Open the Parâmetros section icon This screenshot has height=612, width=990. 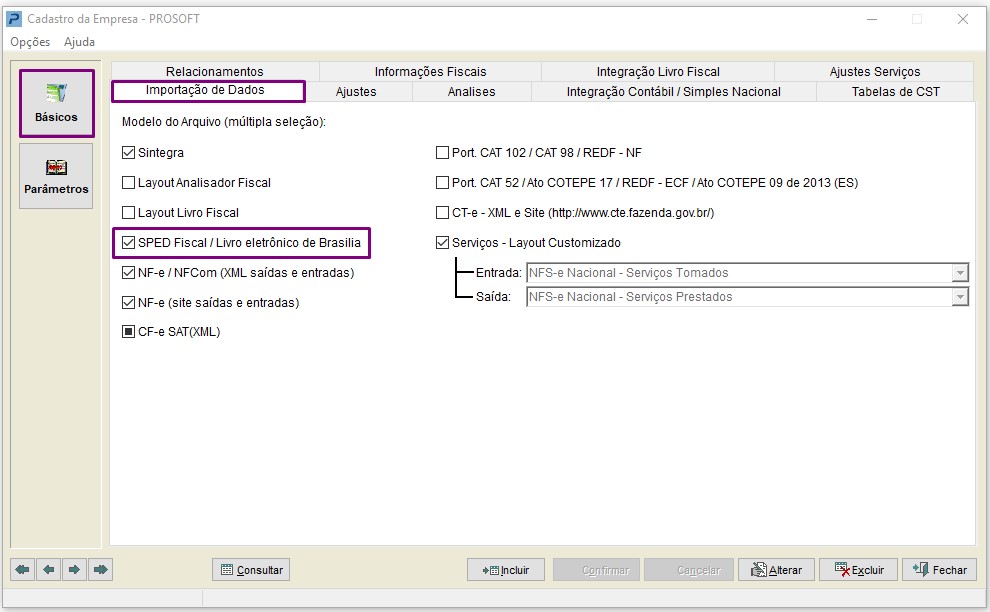(x=56, y=176)
